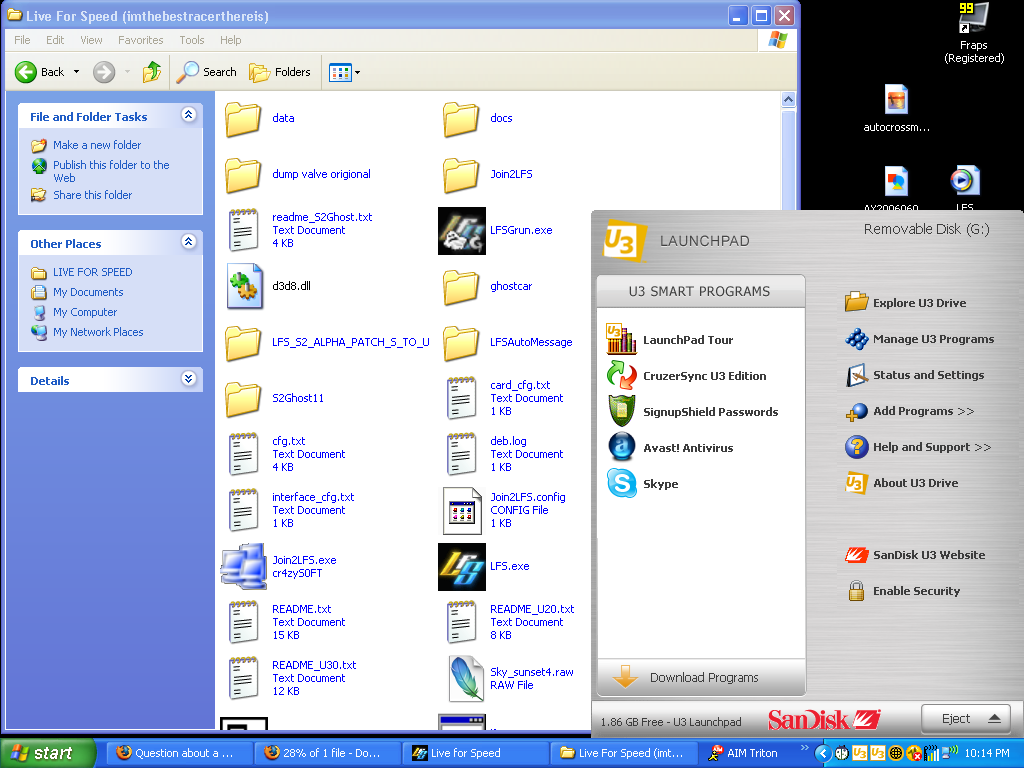Open autocrossm... desktop icon
This screenshot has width=1024, height=768.
pos(896,108)
